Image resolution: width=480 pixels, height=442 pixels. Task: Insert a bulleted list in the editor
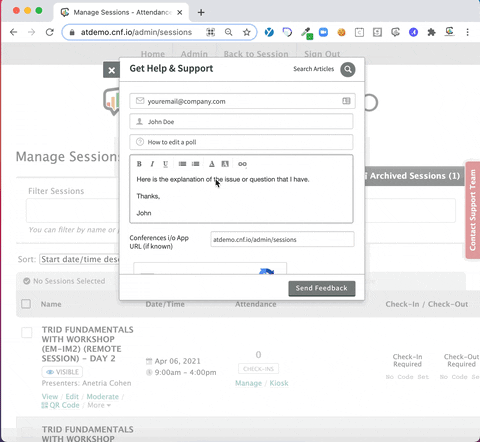[x=182, y=164]
